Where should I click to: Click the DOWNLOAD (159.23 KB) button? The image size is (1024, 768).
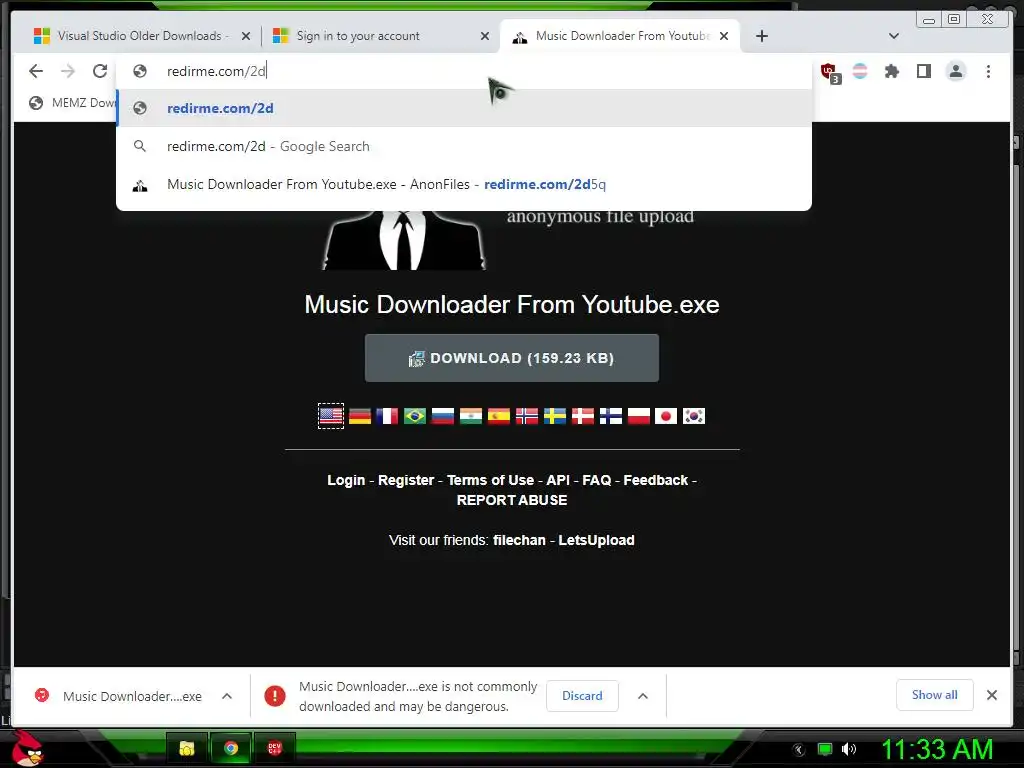tap(511, 358)
